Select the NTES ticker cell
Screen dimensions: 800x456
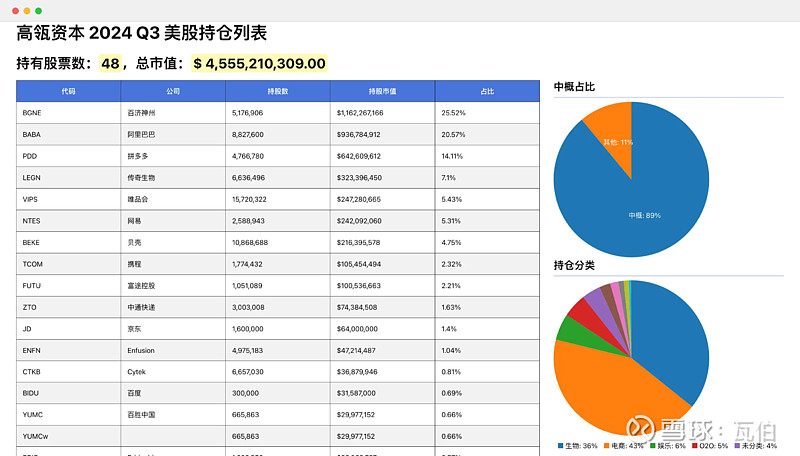point(68,221)
